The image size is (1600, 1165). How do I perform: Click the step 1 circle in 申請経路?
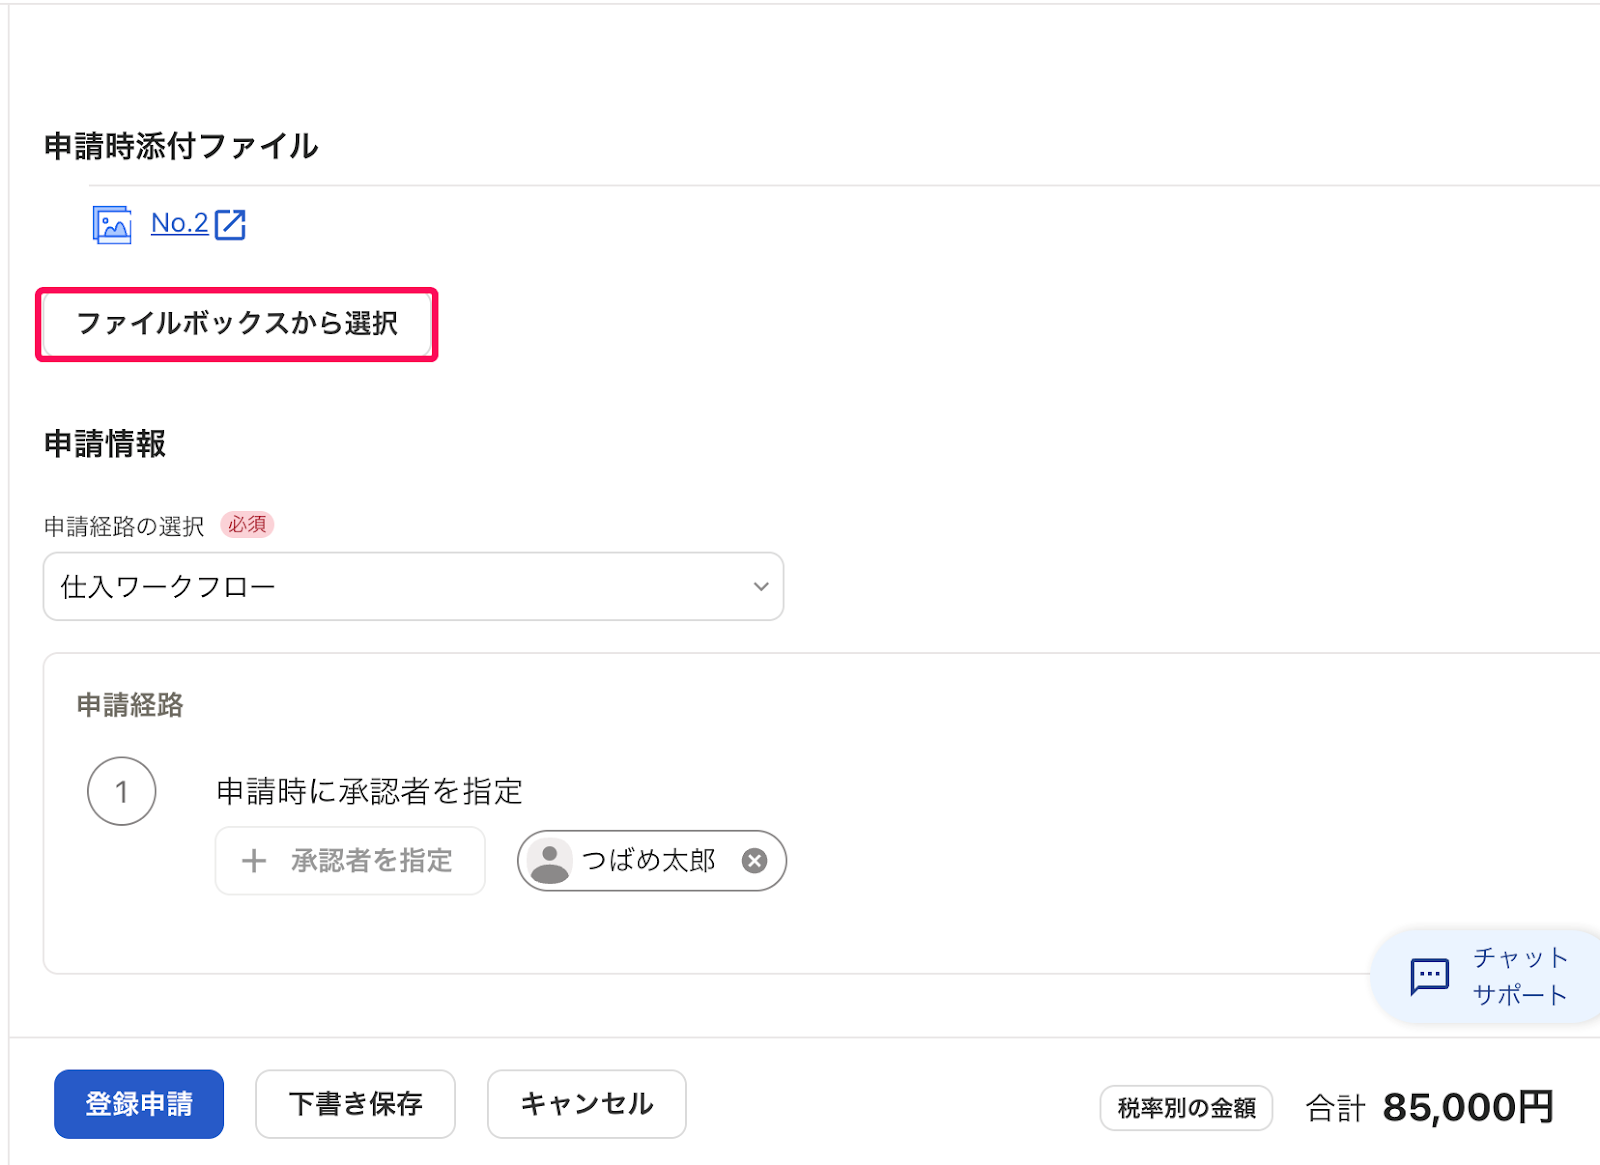(x=122, y=791)
